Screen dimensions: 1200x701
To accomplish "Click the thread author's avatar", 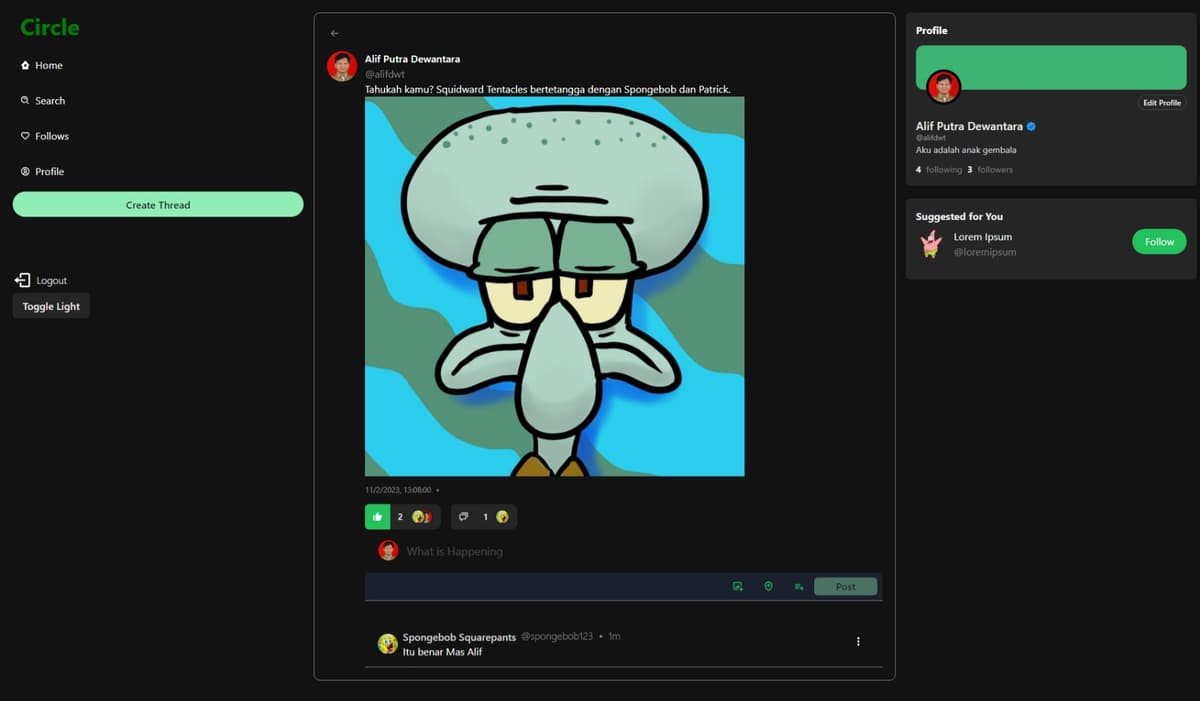I will tap(342, 66).
